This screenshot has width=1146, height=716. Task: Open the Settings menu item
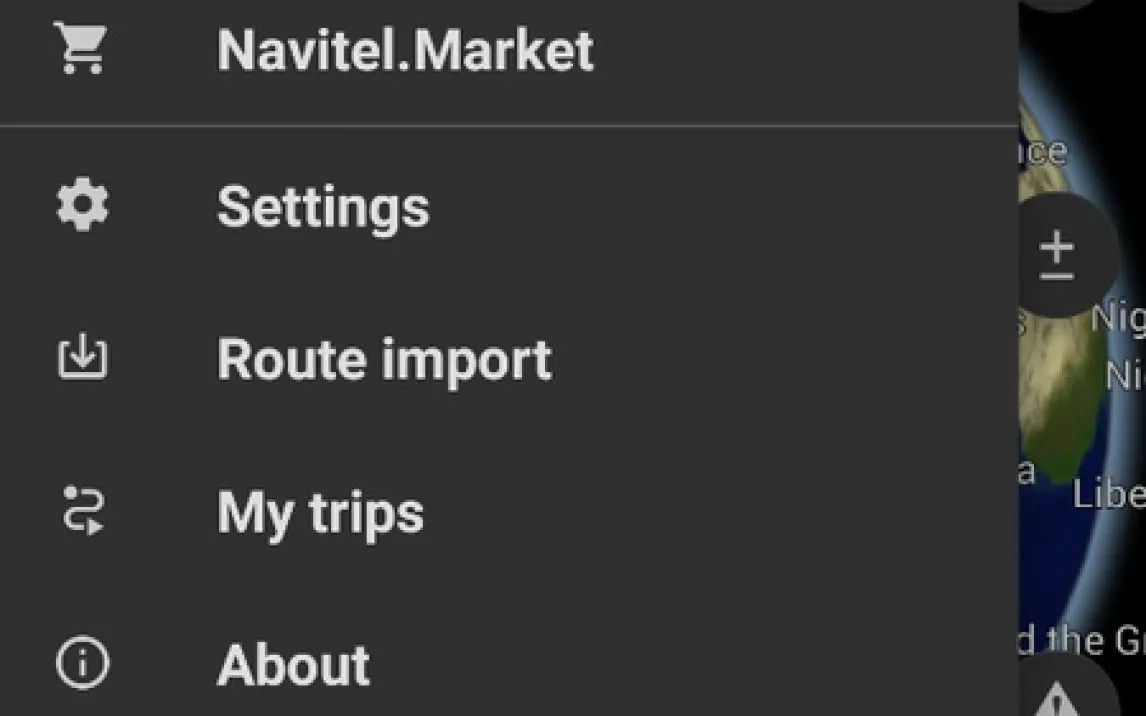pos(323,207)
